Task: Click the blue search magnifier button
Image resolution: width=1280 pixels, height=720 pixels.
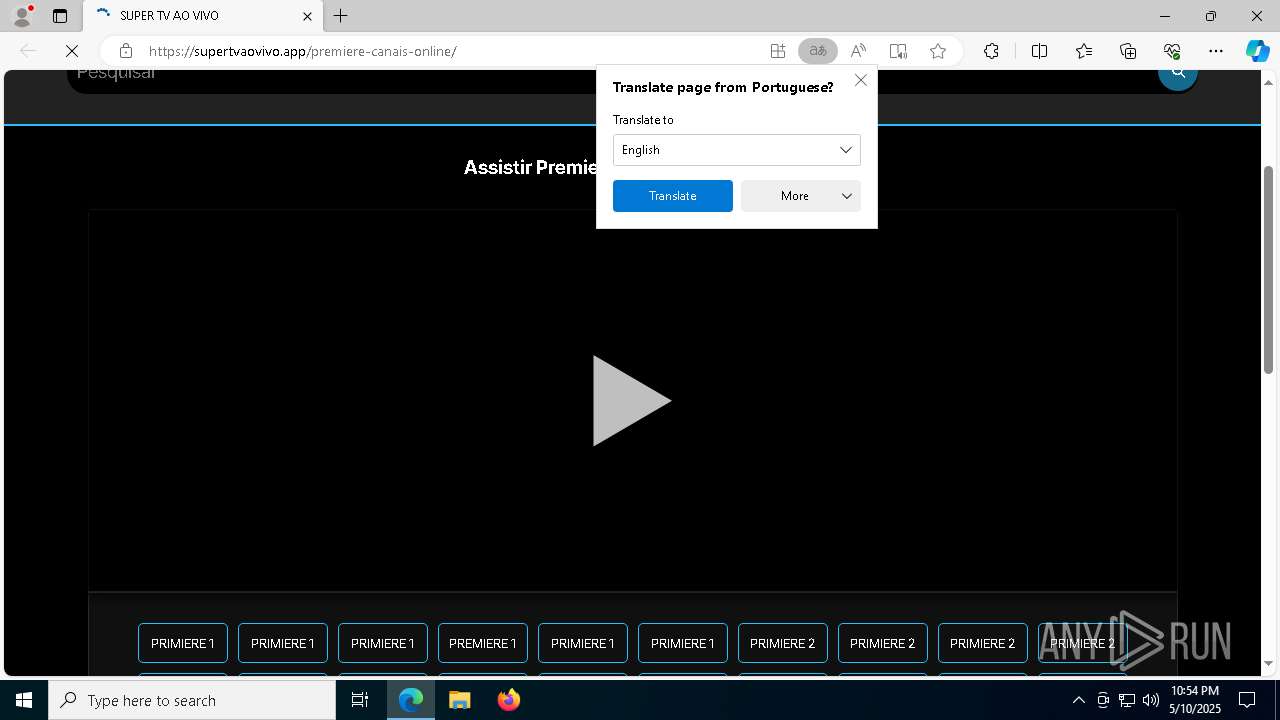Action: pos(1178,76)
